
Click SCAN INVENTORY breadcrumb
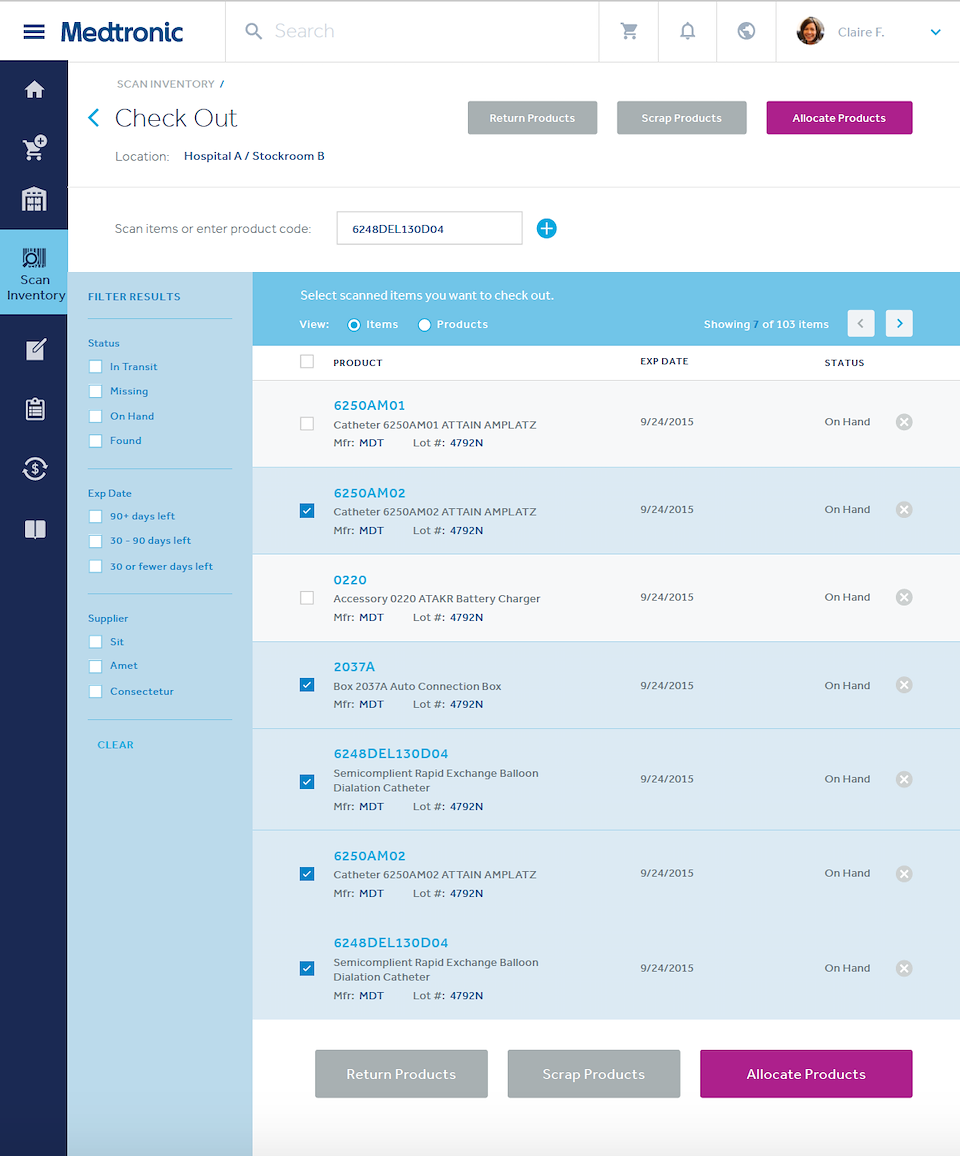click(x=165, y=84)
